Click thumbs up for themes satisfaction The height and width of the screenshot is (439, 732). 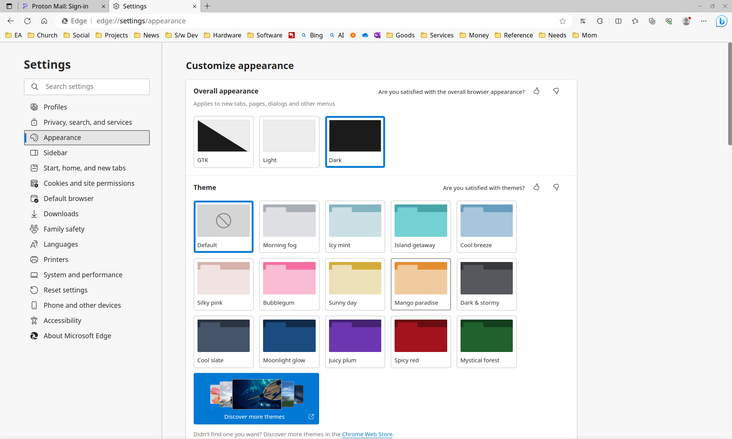click(536, 187)
